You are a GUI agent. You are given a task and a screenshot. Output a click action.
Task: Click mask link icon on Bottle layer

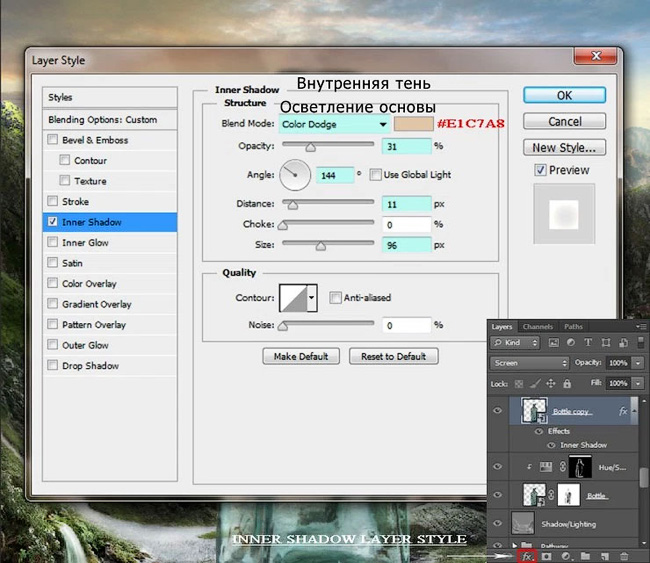(551, 495)
